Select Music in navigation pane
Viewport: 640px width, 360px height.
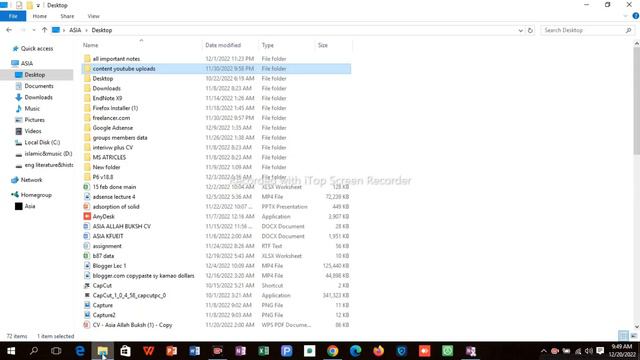pyautogui.click(x=32, y=109)
